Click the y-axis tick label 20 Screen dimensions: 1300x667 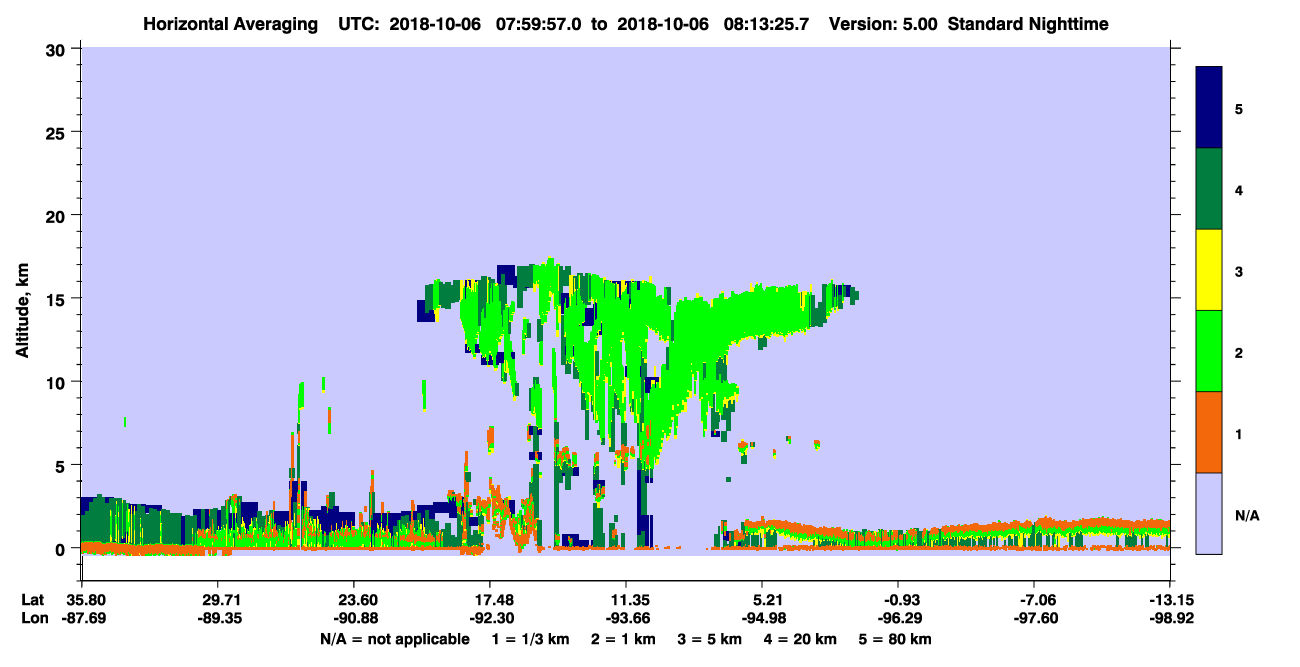58,215
